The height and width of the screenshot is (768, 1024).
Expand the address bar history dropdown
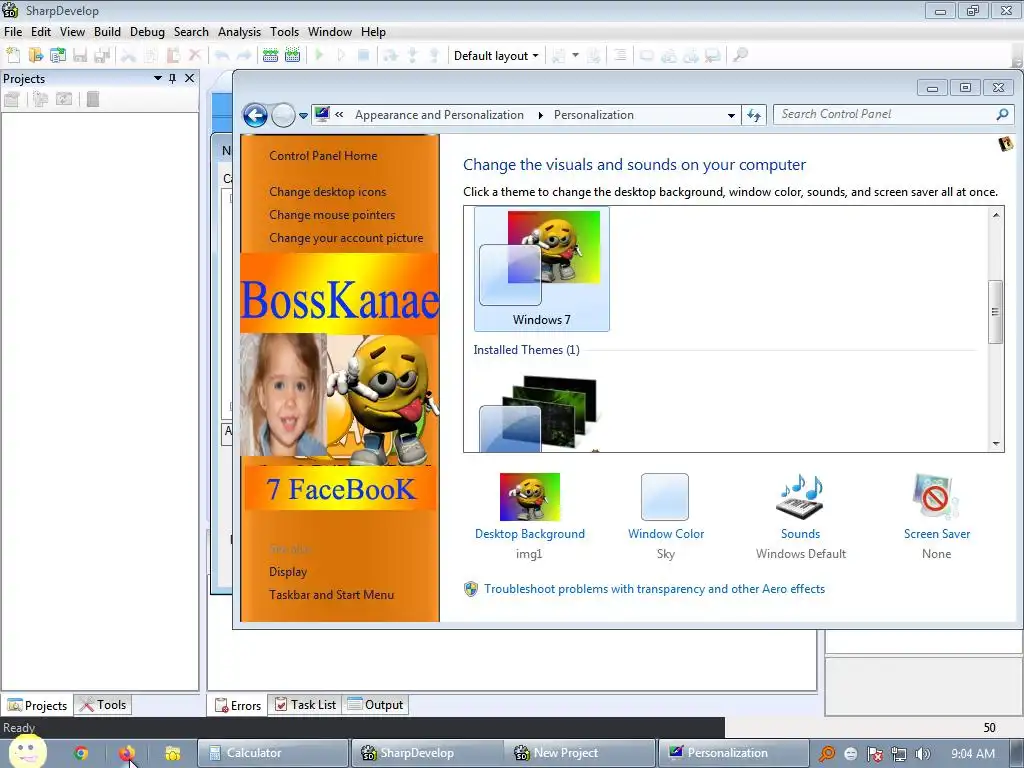pos(731,116)
